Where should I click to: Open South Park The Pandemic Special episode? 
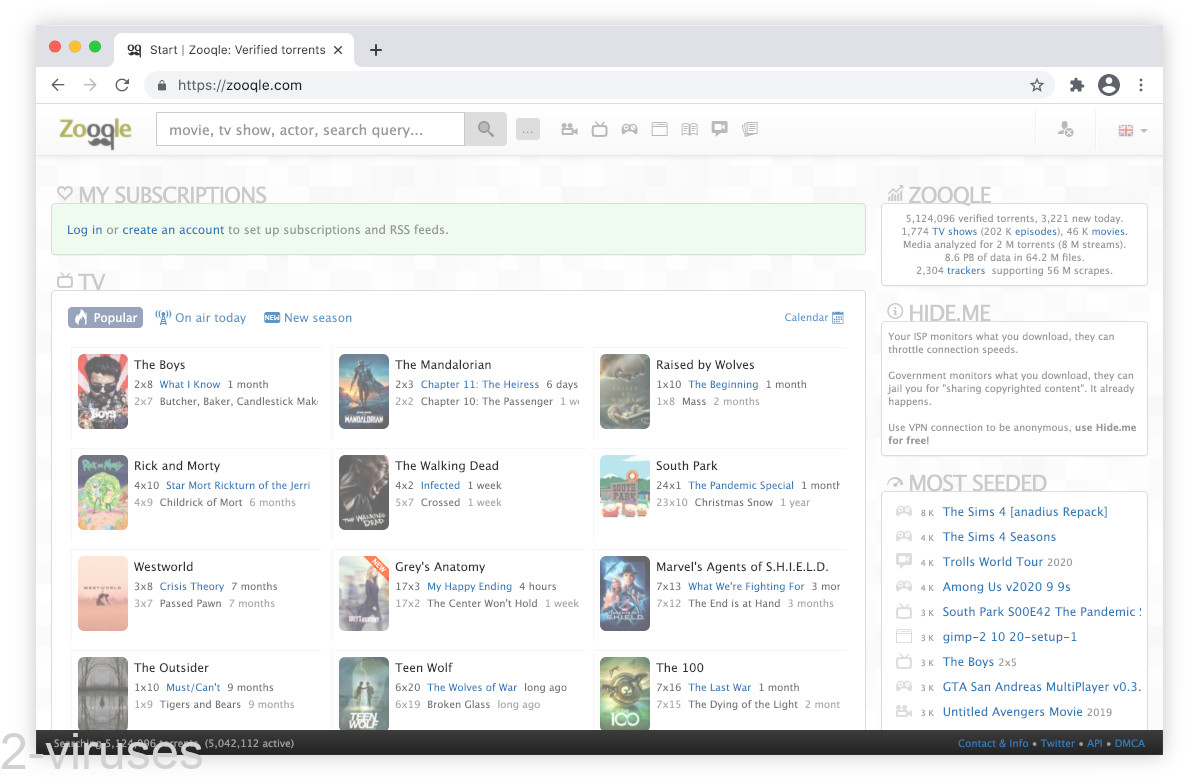click(741, 485)
